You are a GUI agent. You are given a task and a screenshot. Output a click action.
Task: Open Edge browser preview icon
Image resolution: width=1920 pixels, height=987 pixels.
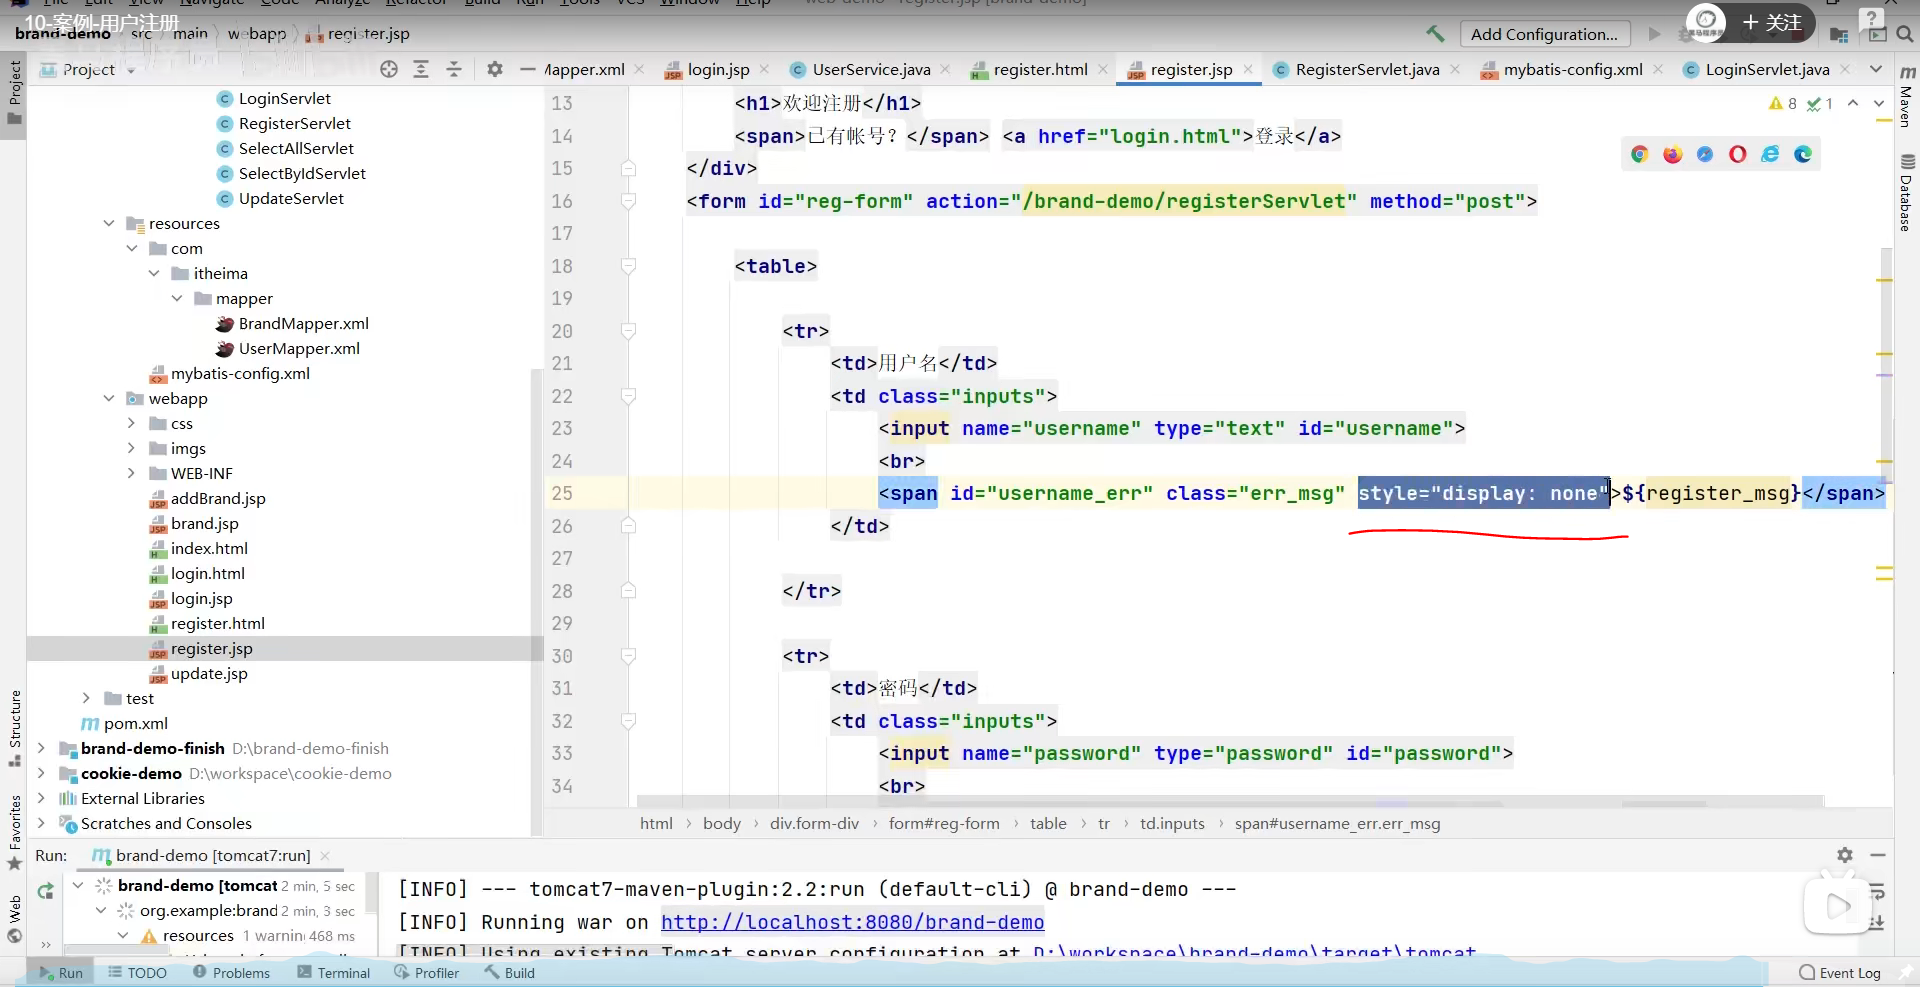[1803, 154]
